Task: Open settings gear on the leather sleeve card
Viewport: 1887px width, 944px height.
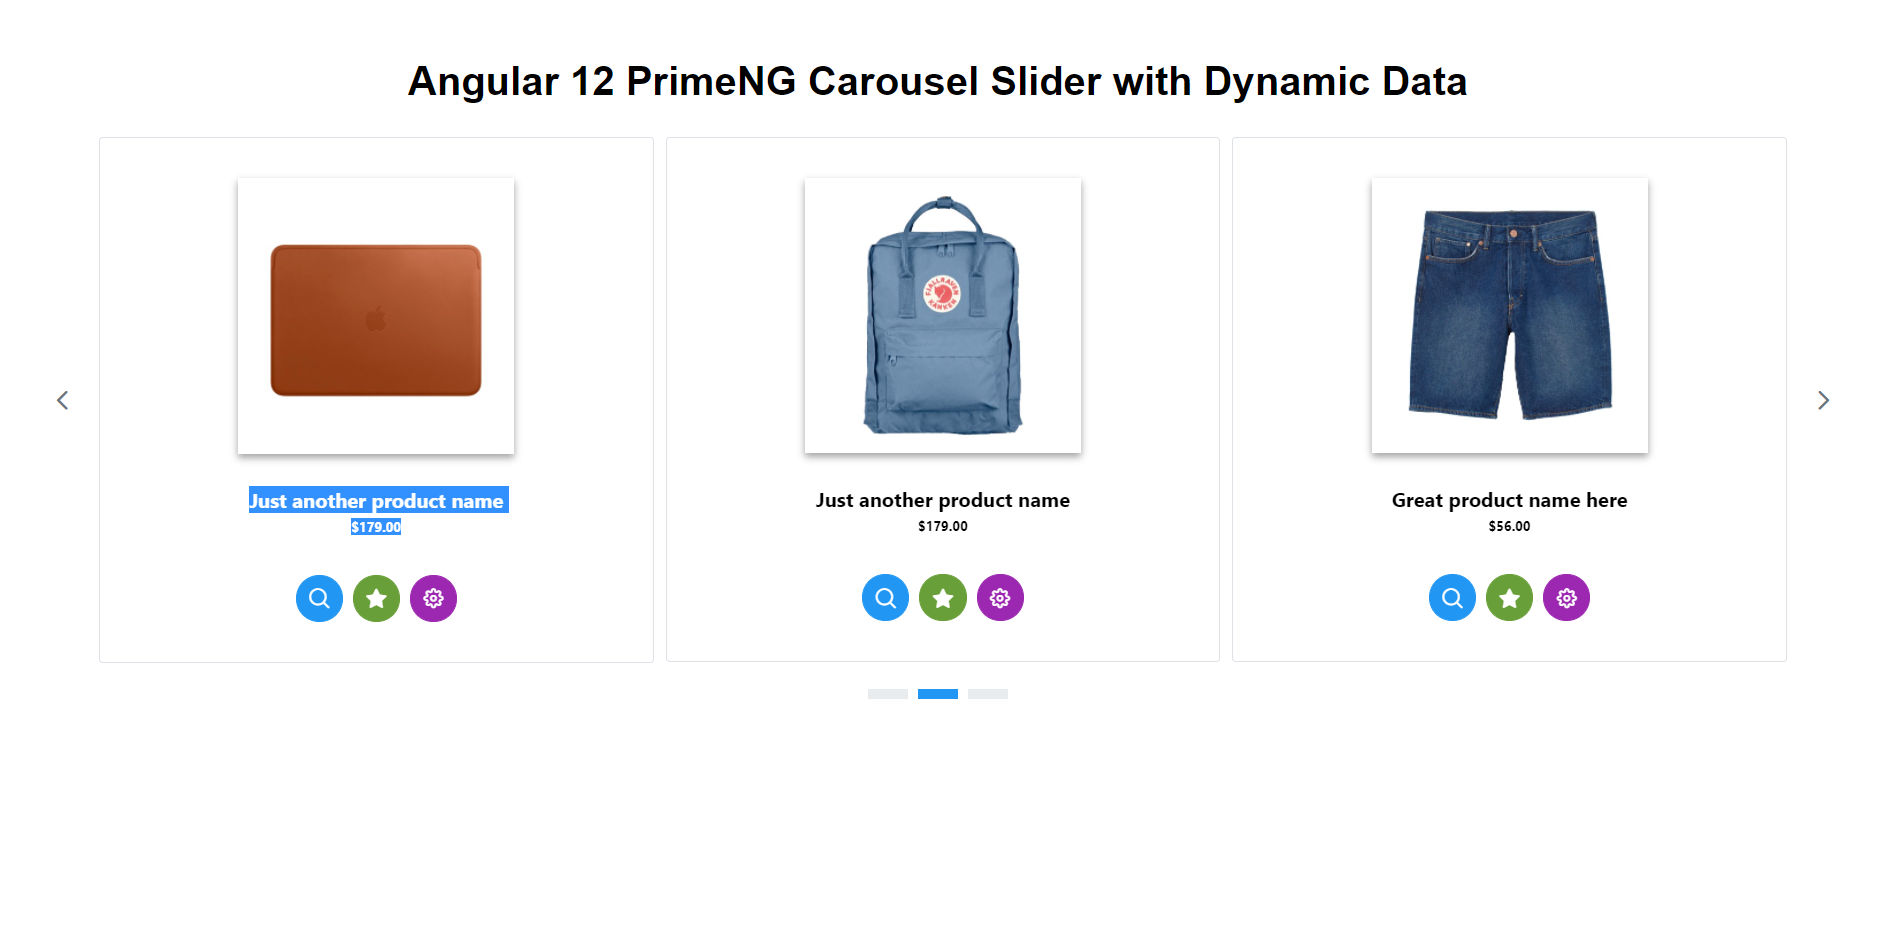Action: click(433, 598)
